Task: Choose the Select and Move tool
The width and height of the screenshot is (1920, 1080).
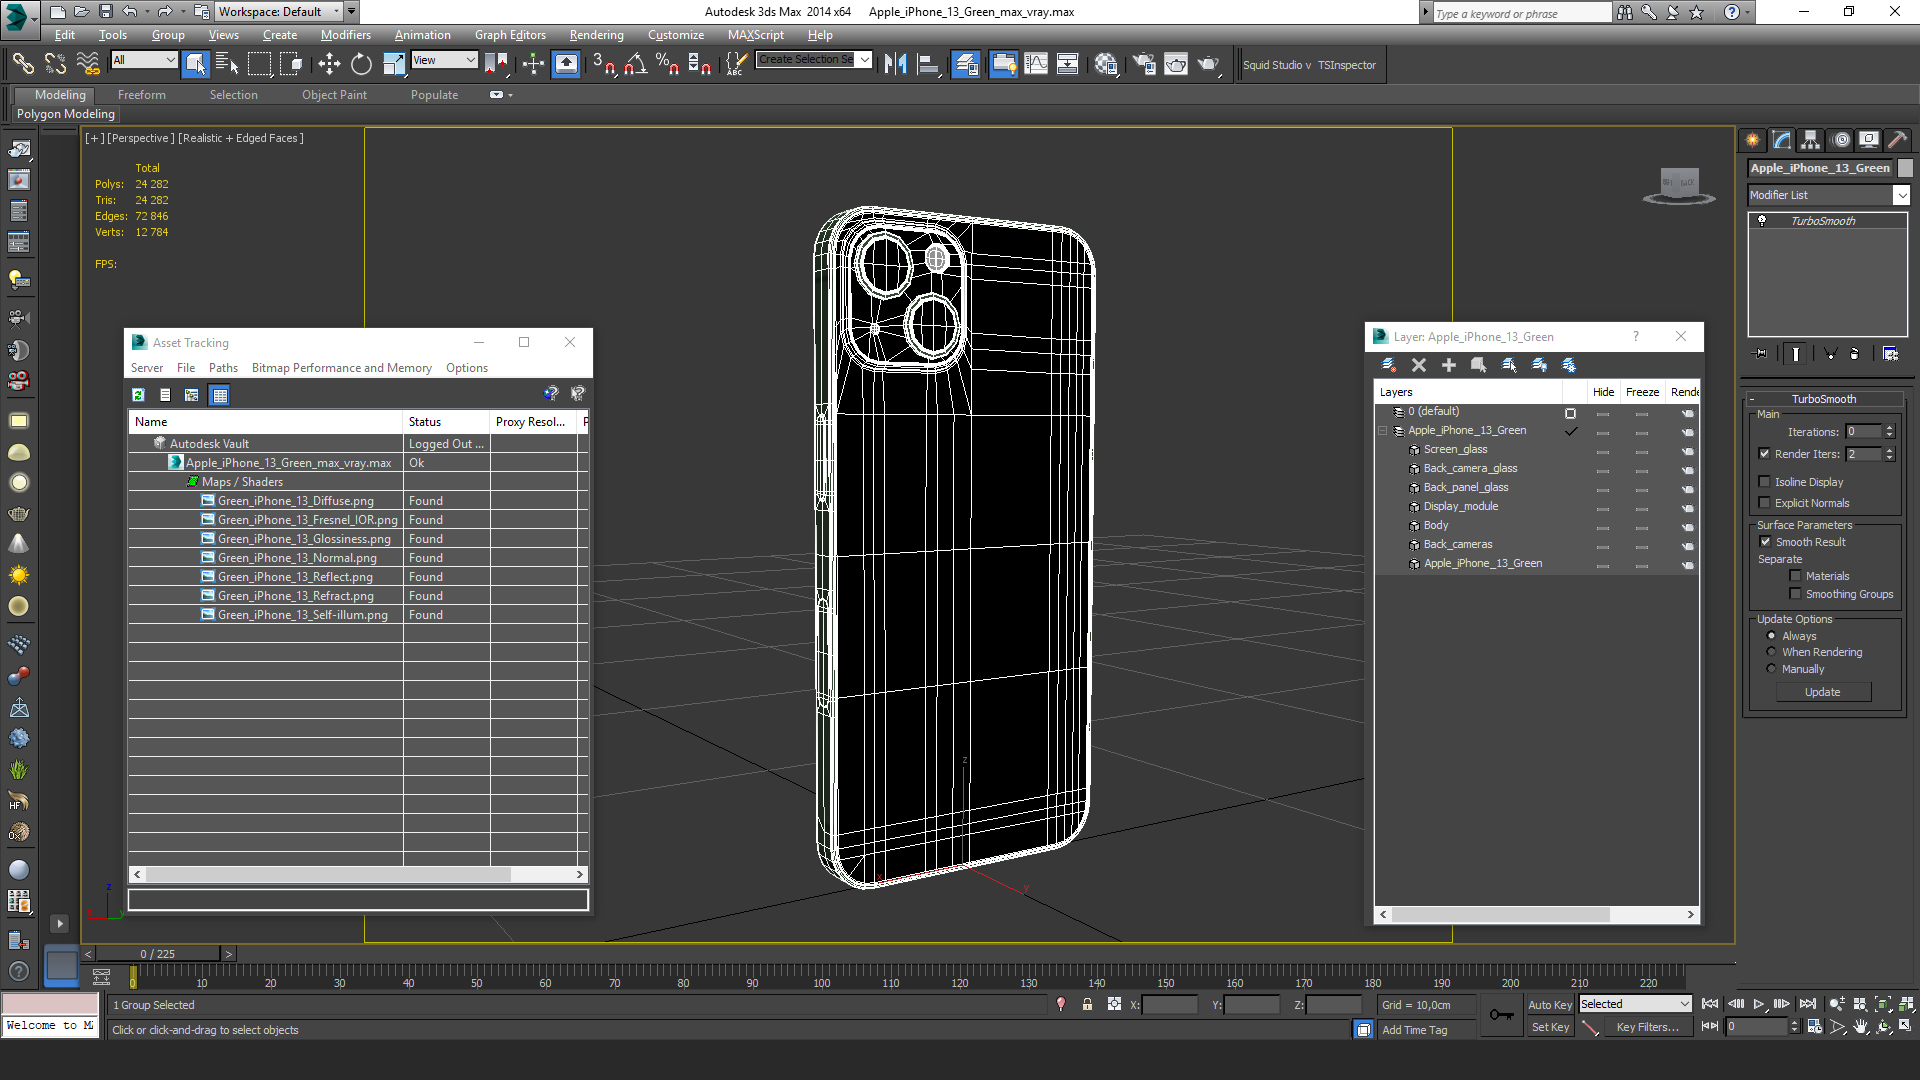Action: click(x=329, y=64)
